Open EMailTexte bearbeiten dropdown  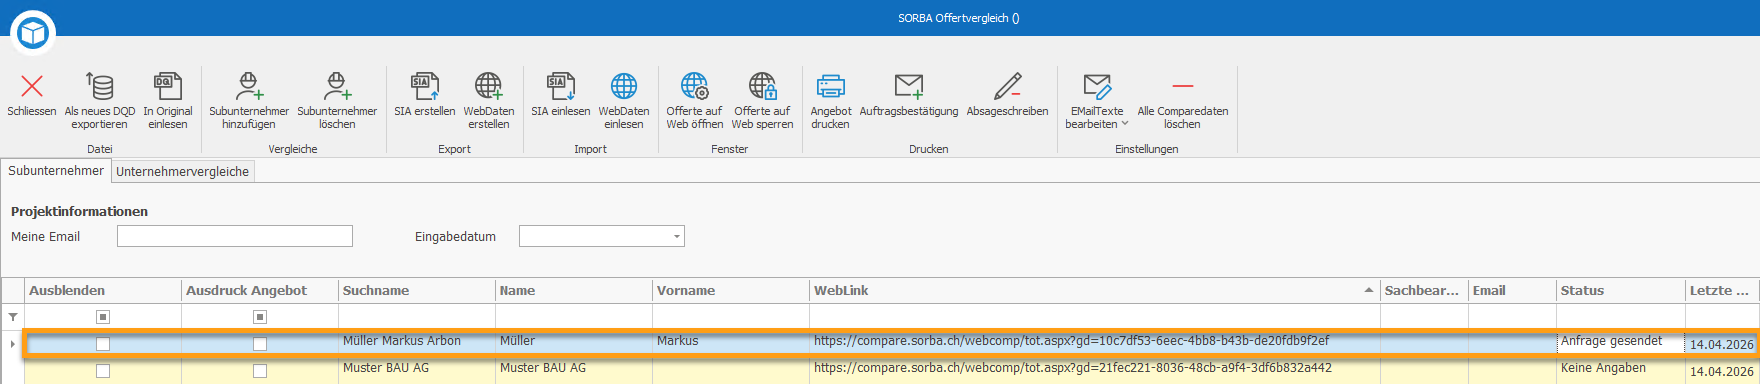[x=1097, y=100]
